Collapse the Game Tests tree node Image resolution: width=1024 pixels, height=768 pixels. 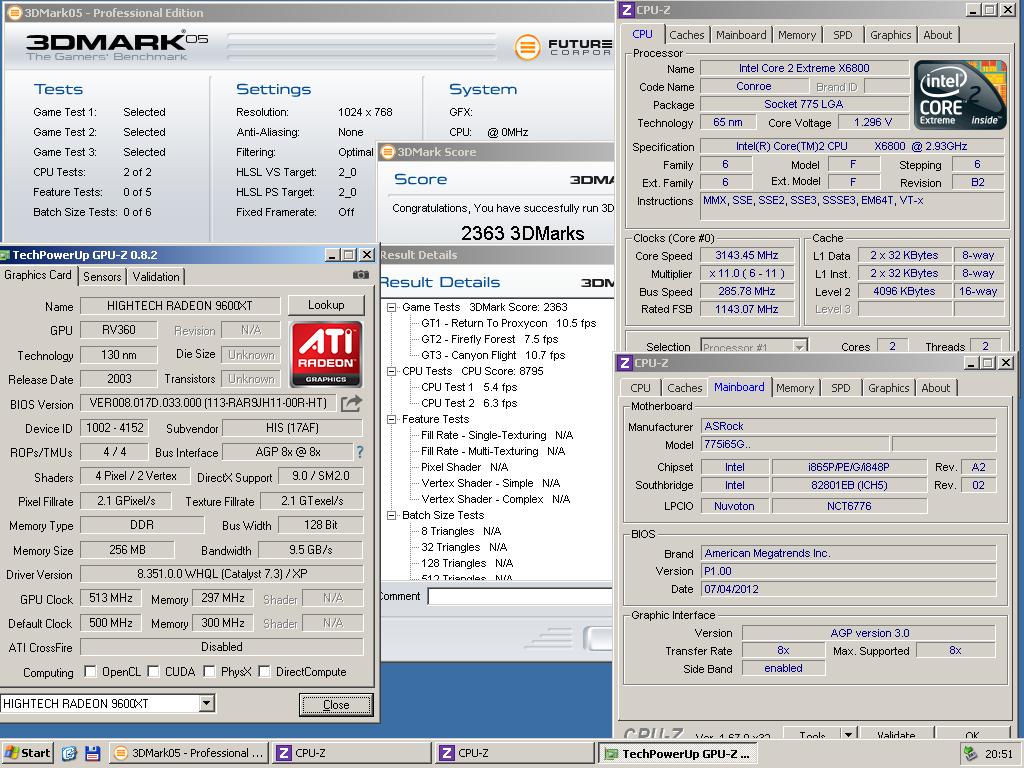(391, 307)
